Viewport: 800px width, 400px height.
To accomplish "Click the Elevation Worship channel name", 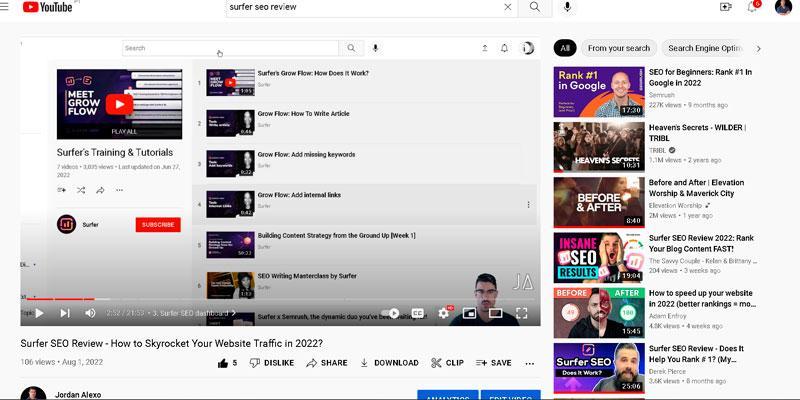I will click(676, 206).
